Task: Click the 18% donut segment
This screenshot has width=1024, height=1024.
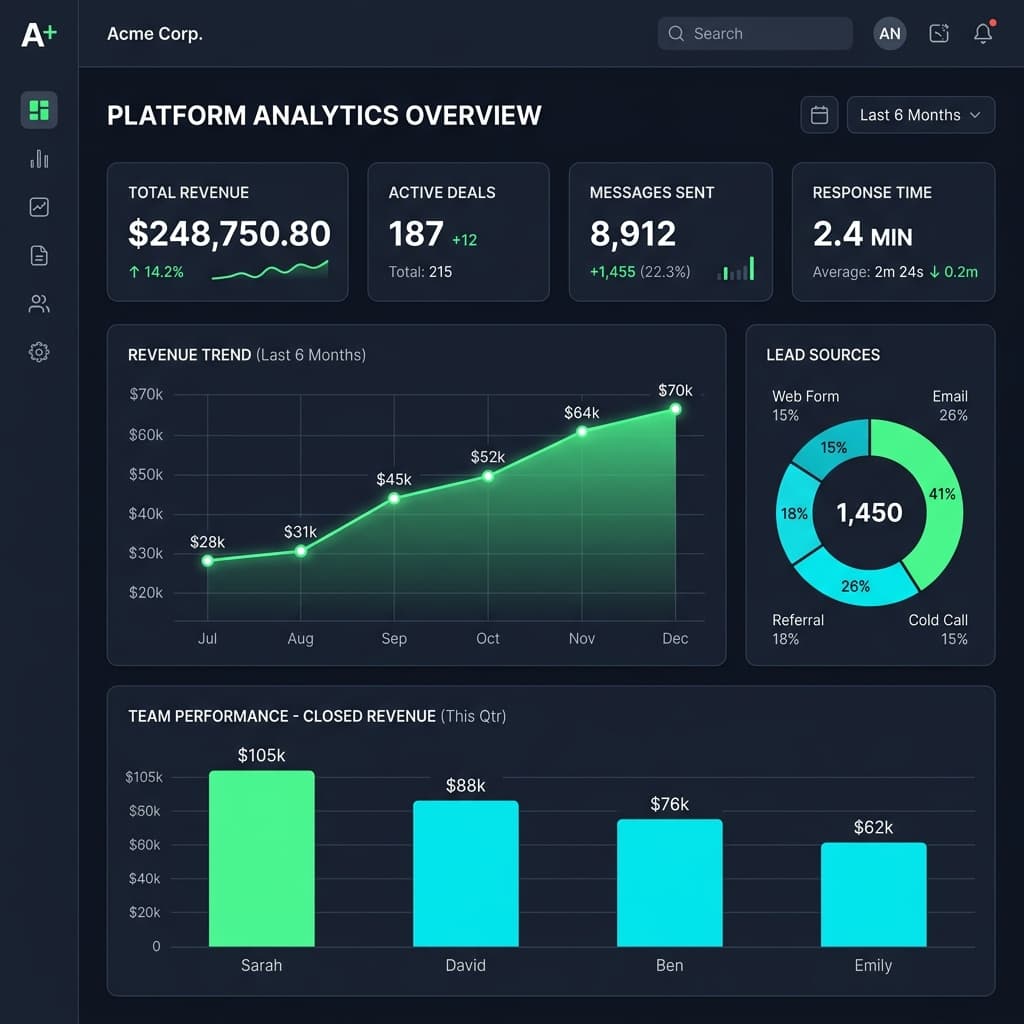Action: 796,513
